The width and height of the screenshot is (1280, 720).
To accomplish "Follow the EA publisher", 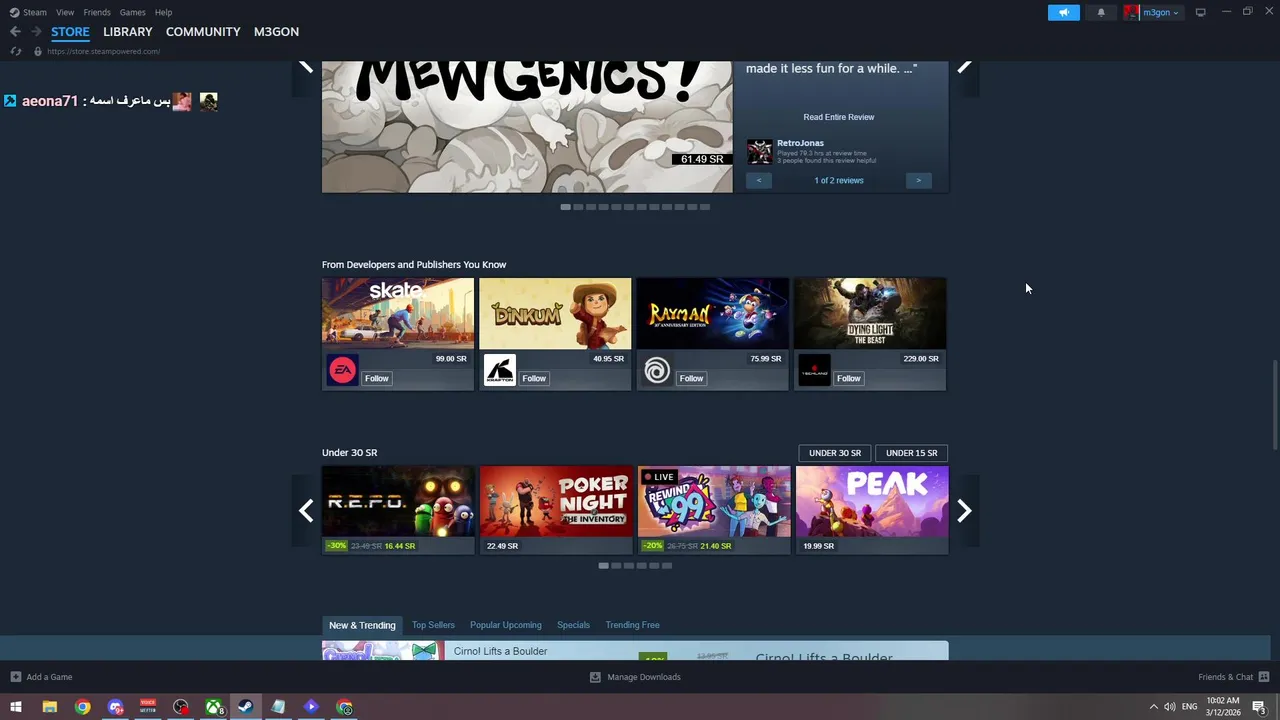I will tap(377, 378).
